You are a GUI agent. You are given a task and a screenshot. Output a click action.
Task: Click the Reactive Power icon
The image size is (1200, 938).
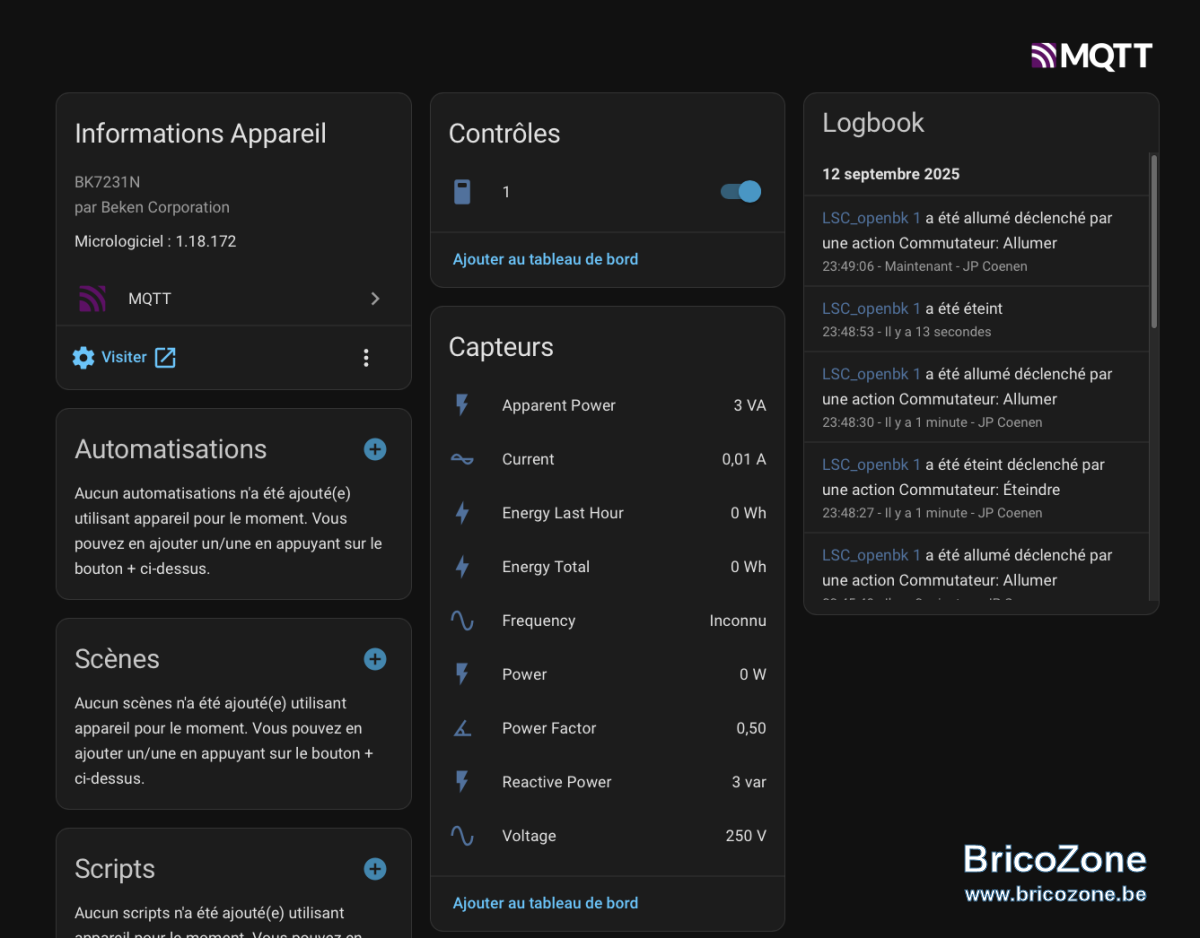coord(462,782)
